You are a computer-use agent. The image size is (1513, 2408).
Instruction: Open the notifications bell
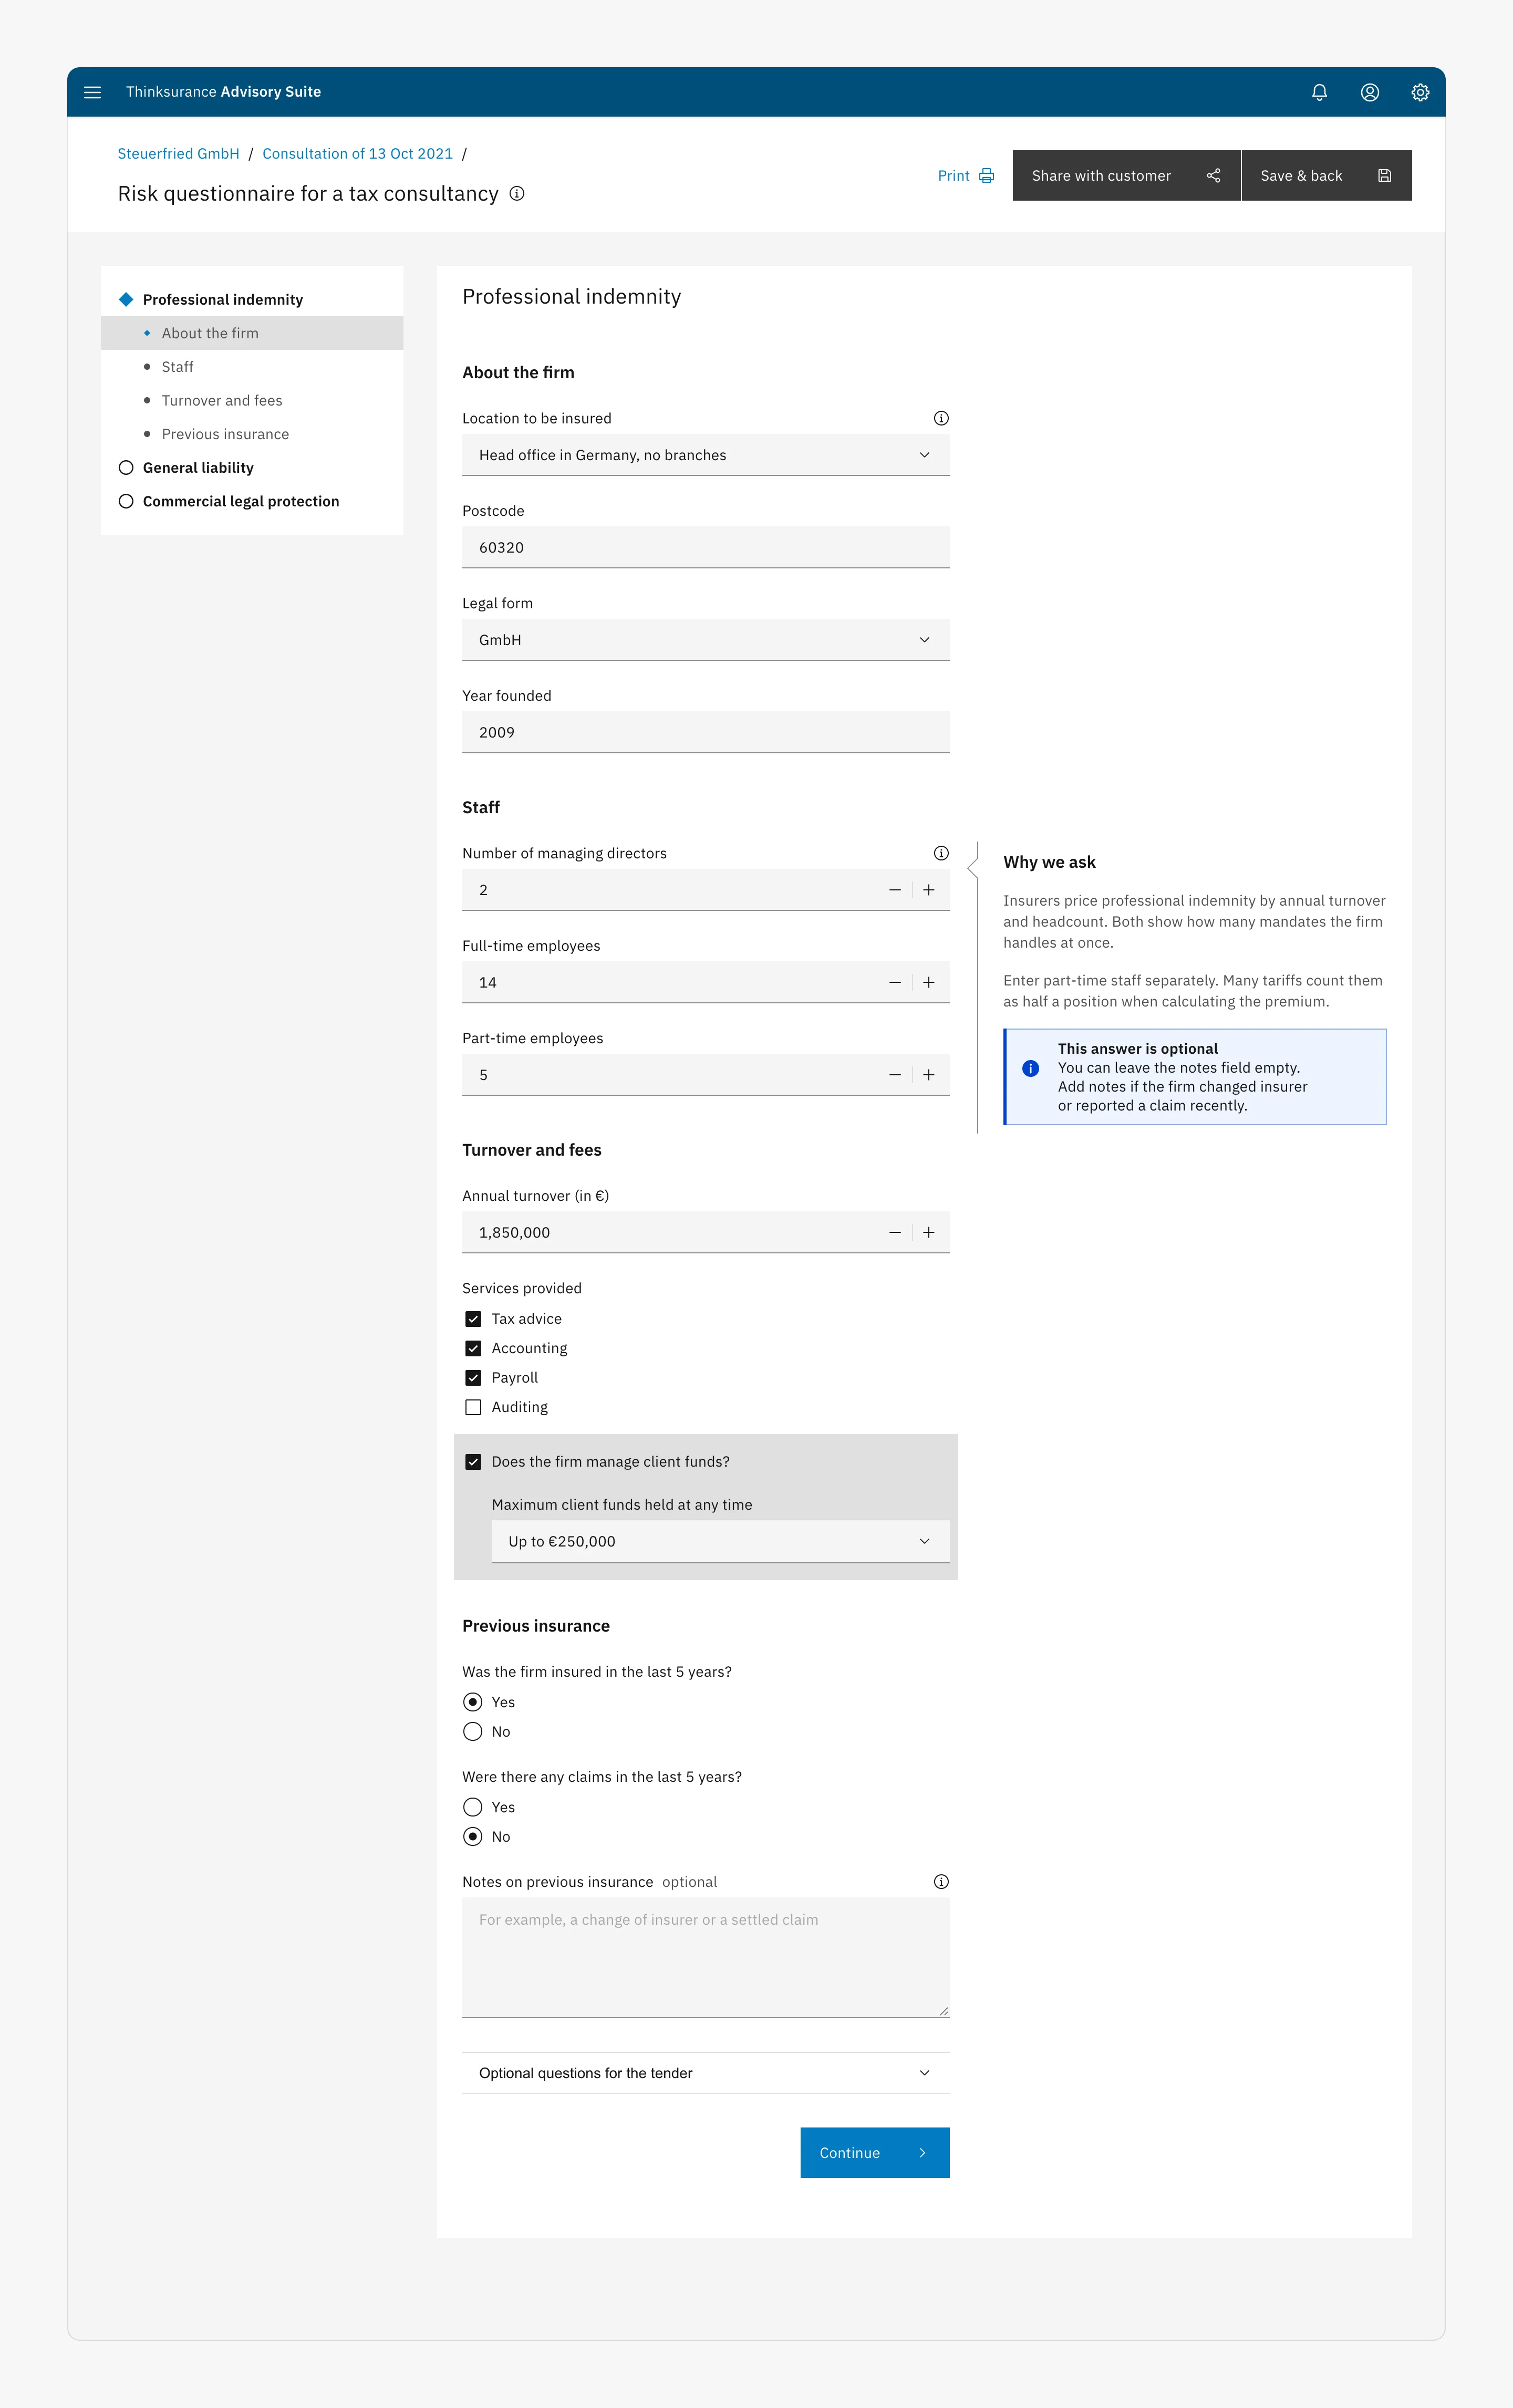[x=1319, y=92]
